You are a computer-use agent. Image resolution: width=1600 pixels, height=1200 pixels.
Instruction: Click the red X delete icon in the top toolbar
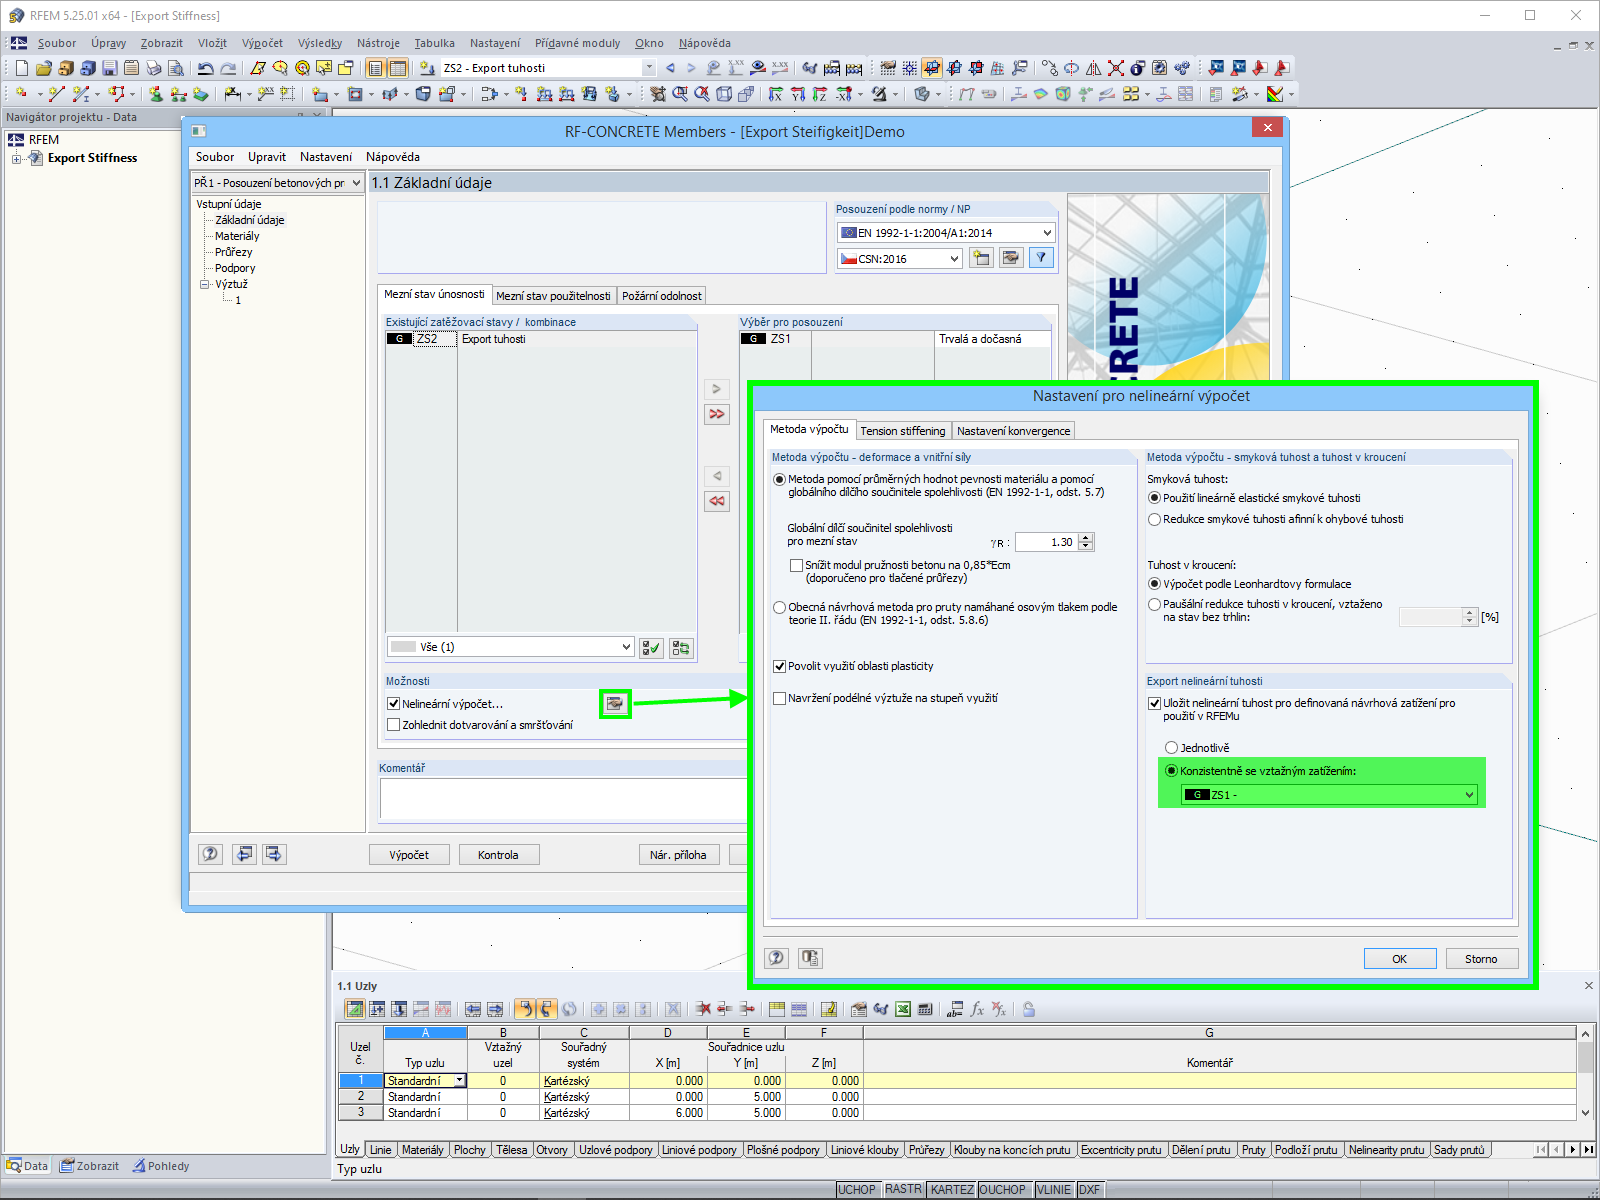pyautogui.click(x=1116, y=68)
